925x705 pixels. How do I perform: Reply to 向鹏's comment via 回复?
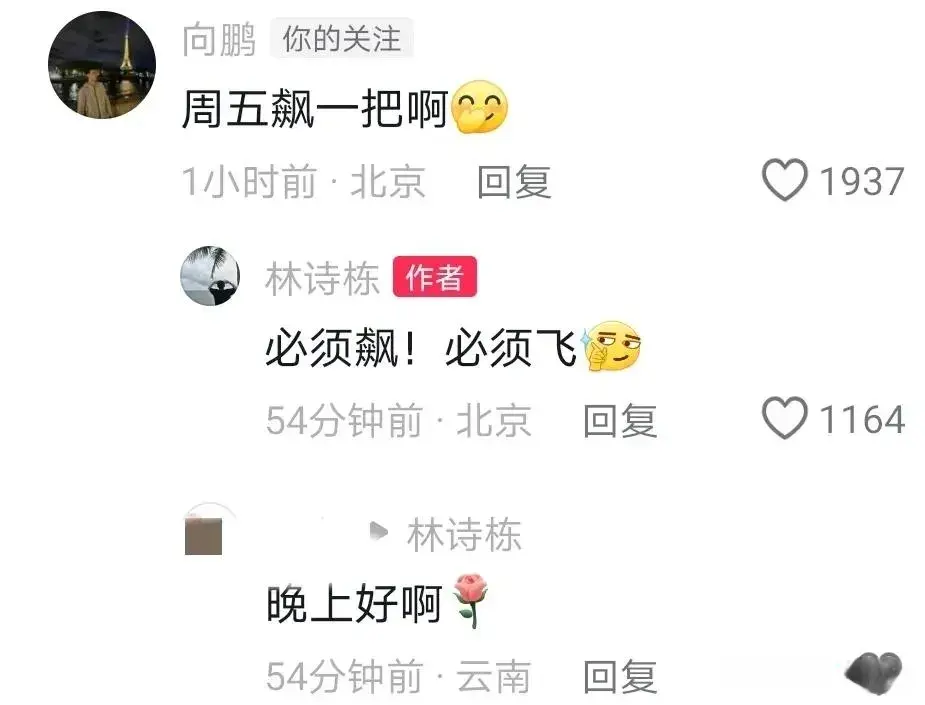click(x=514, y=182)
